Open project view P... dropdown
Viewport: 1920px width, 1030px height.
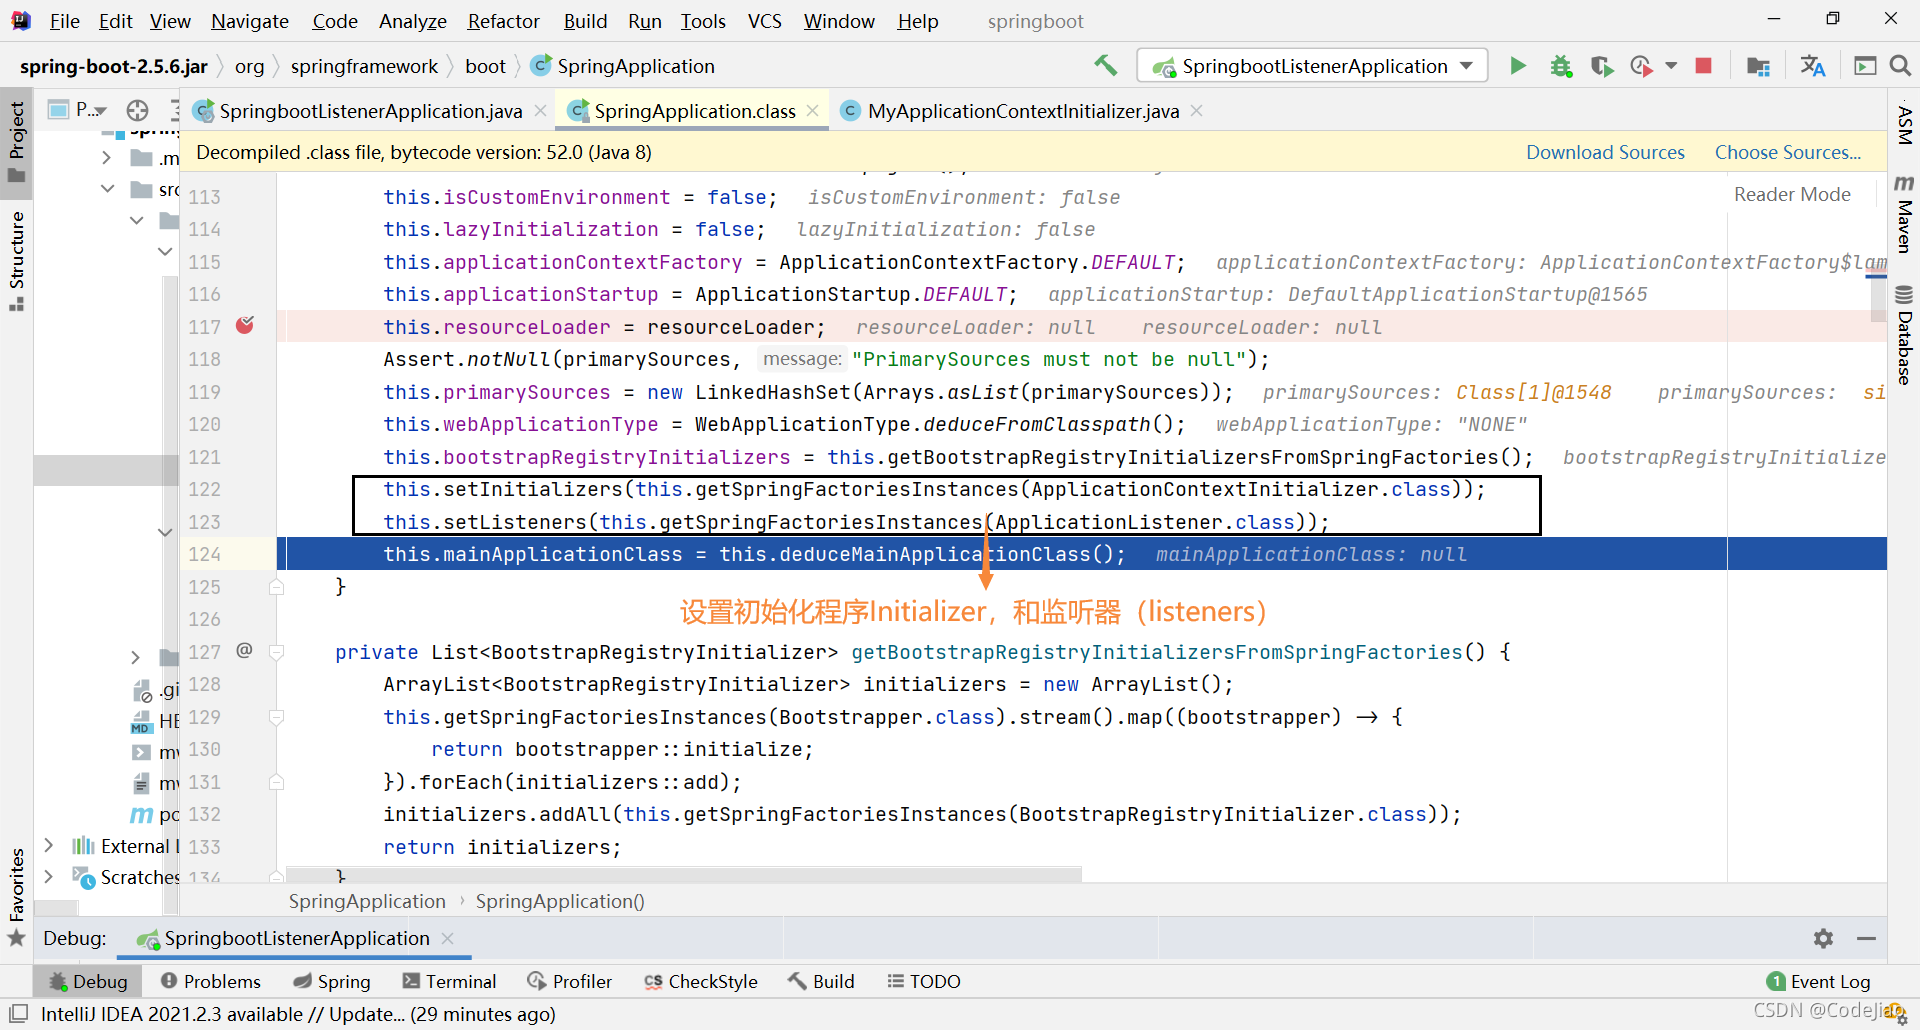pyautogui.click(x=78, y=110)
